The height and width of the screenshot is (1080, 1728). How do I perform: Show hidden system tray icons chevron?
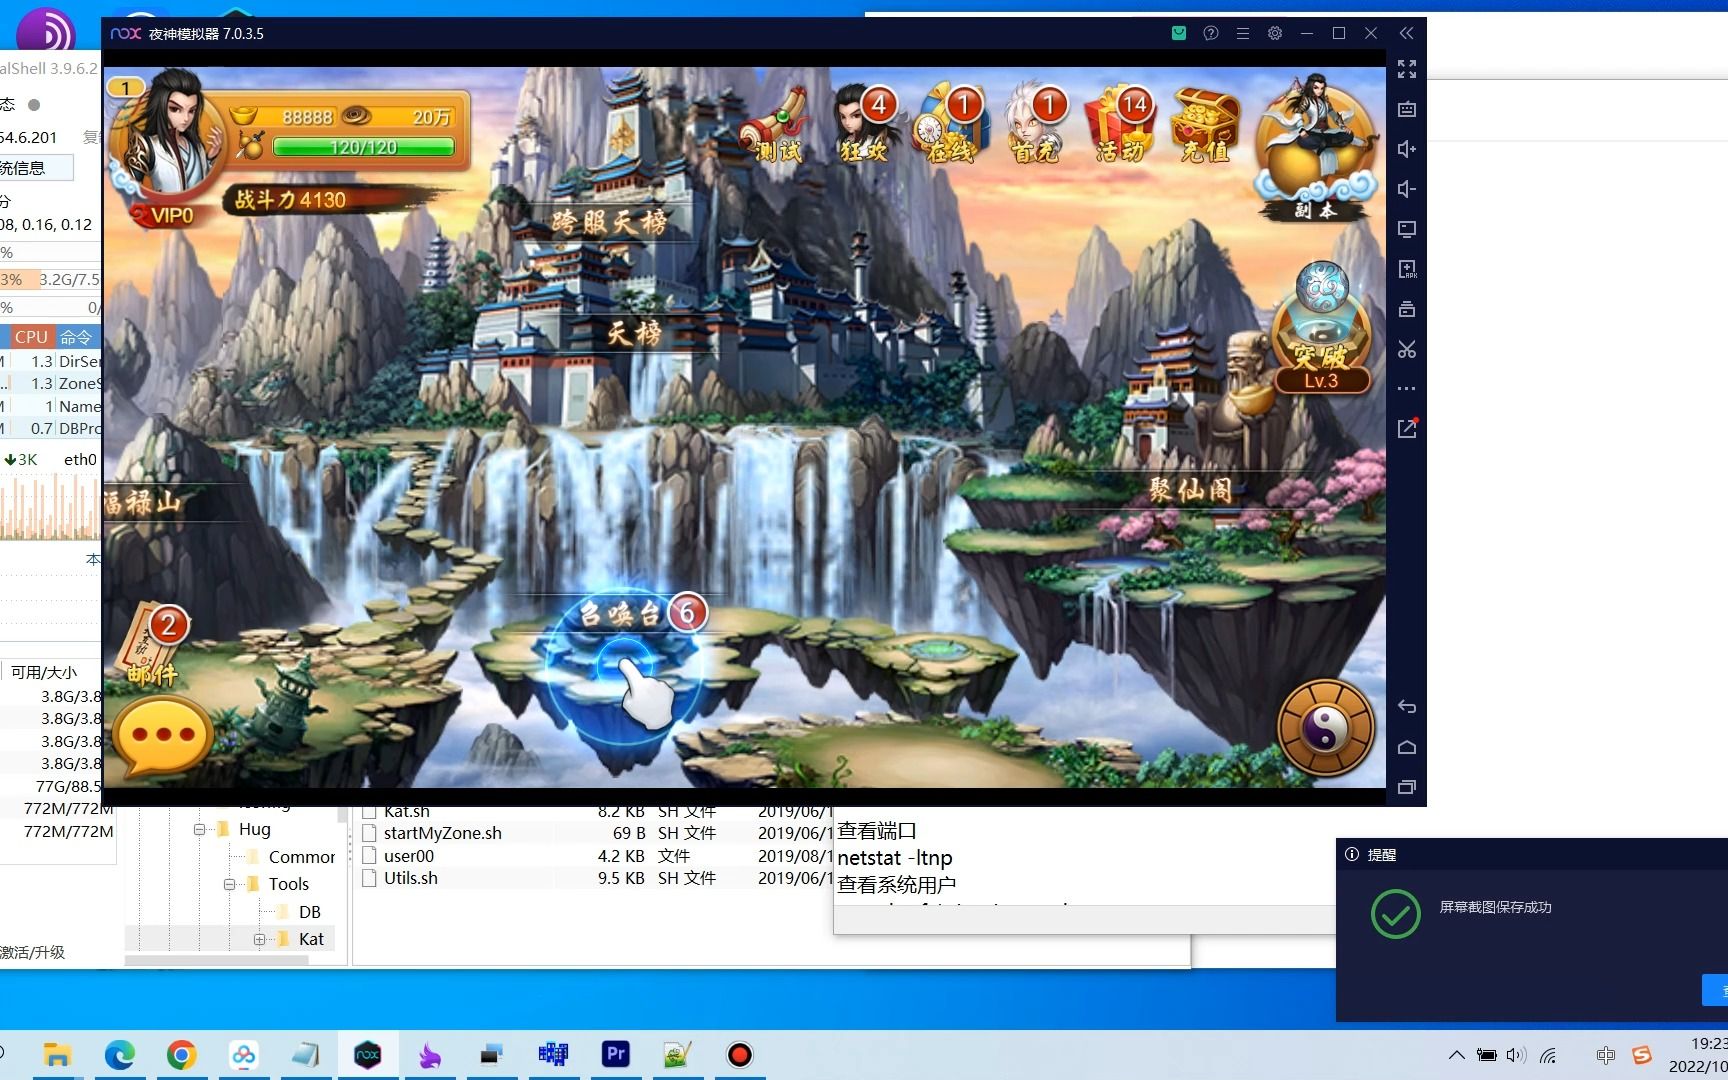[1456, 1055]
